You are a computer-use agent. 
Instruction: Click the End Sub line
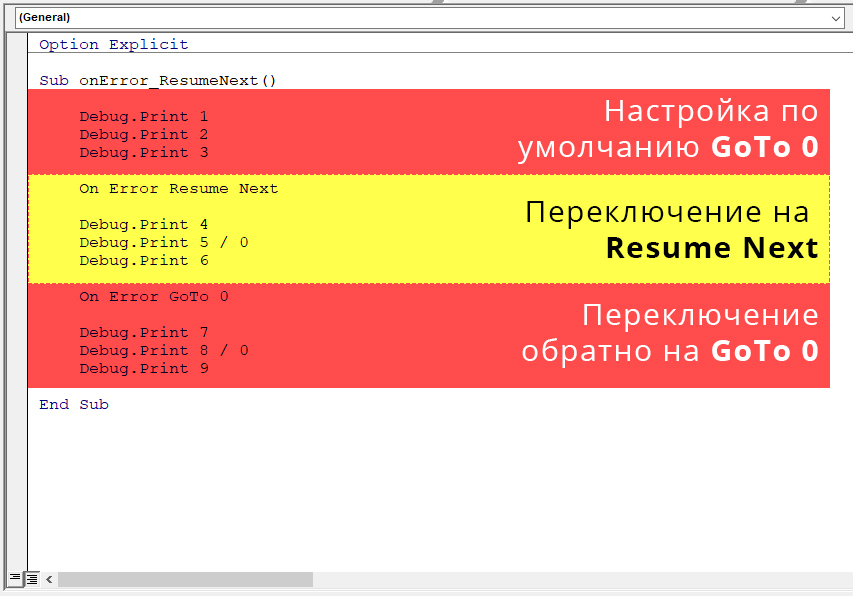[x=74, y=405]
